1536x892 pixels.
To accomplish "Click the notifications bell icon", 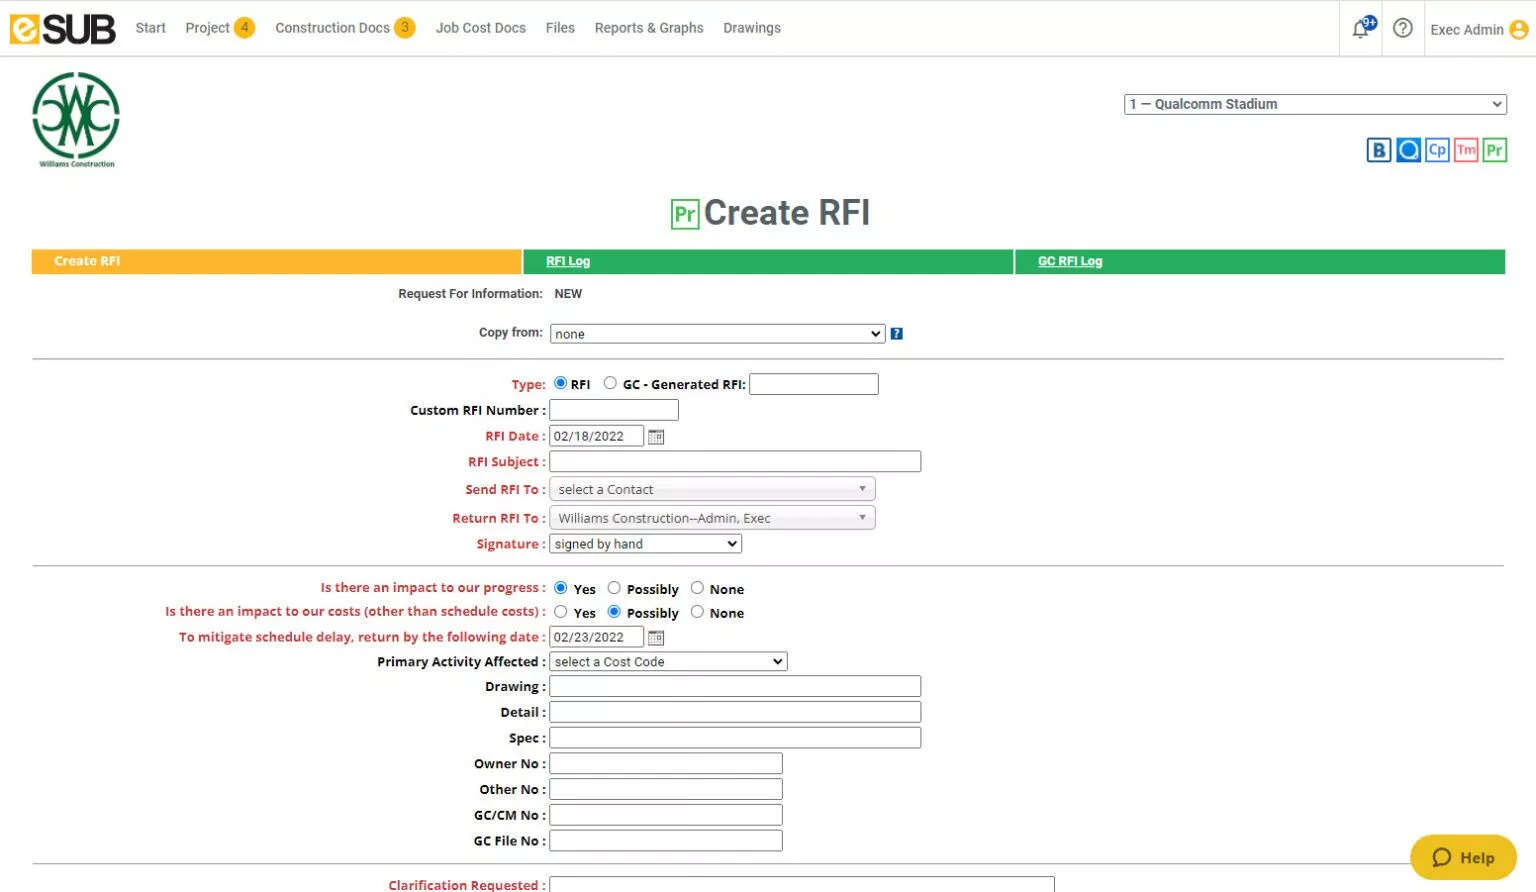I will click(1361, 29).
